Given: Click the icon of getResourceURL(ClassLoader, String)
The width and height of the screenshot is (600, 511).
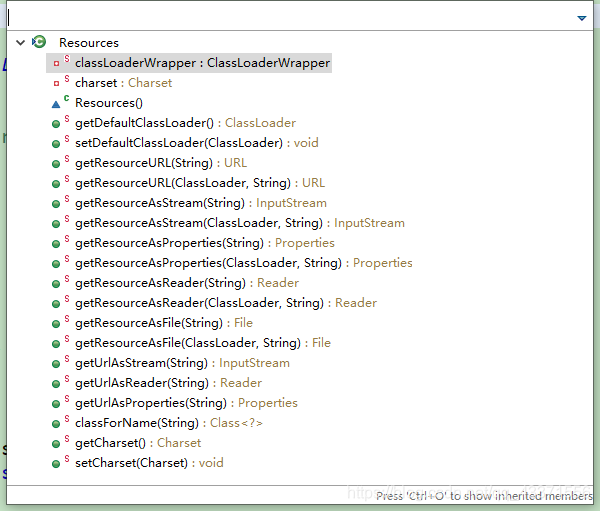Looking at the screenshot, I should tap(56, 184).
